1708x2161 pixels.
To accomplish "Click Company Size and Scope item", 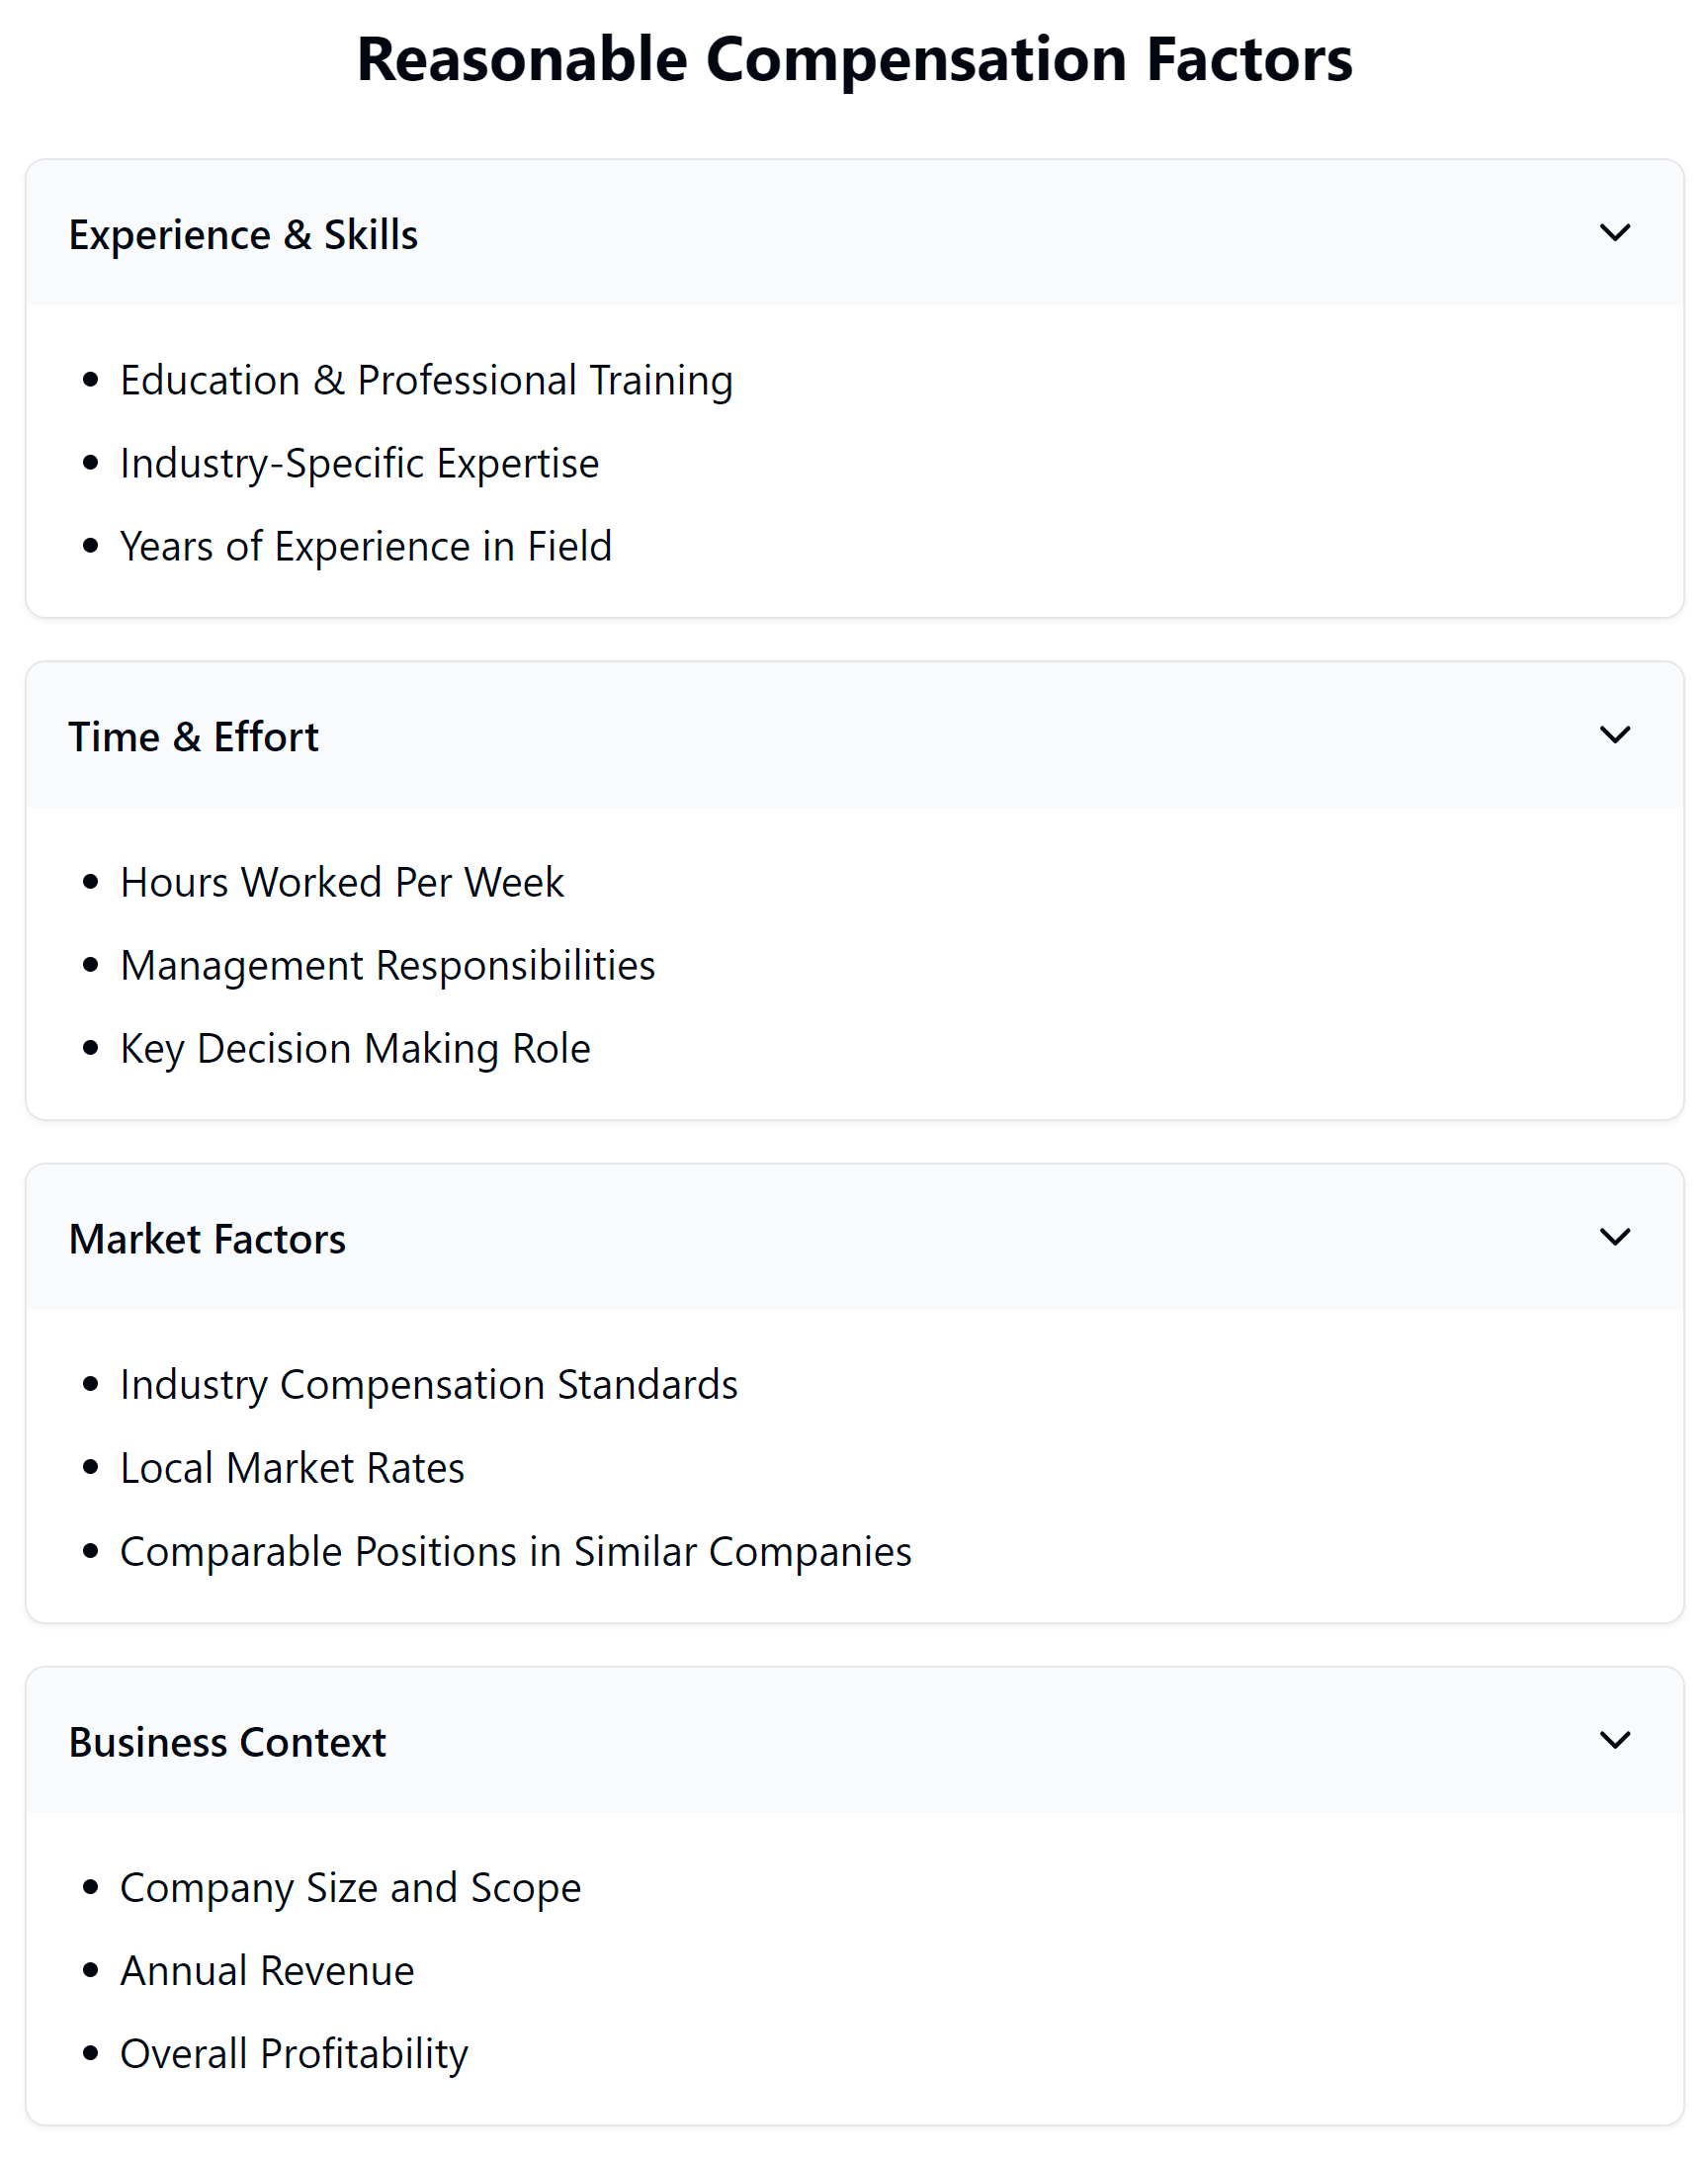I will [350, 1887].
